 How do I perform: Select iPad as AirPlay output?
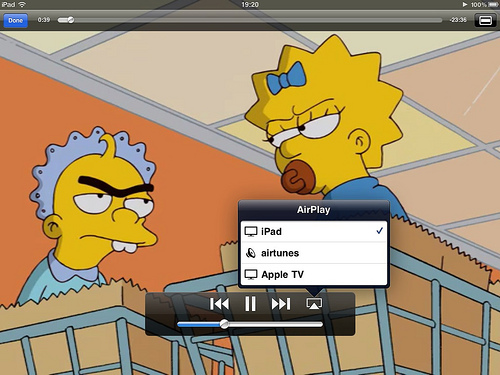click(314, 231)
